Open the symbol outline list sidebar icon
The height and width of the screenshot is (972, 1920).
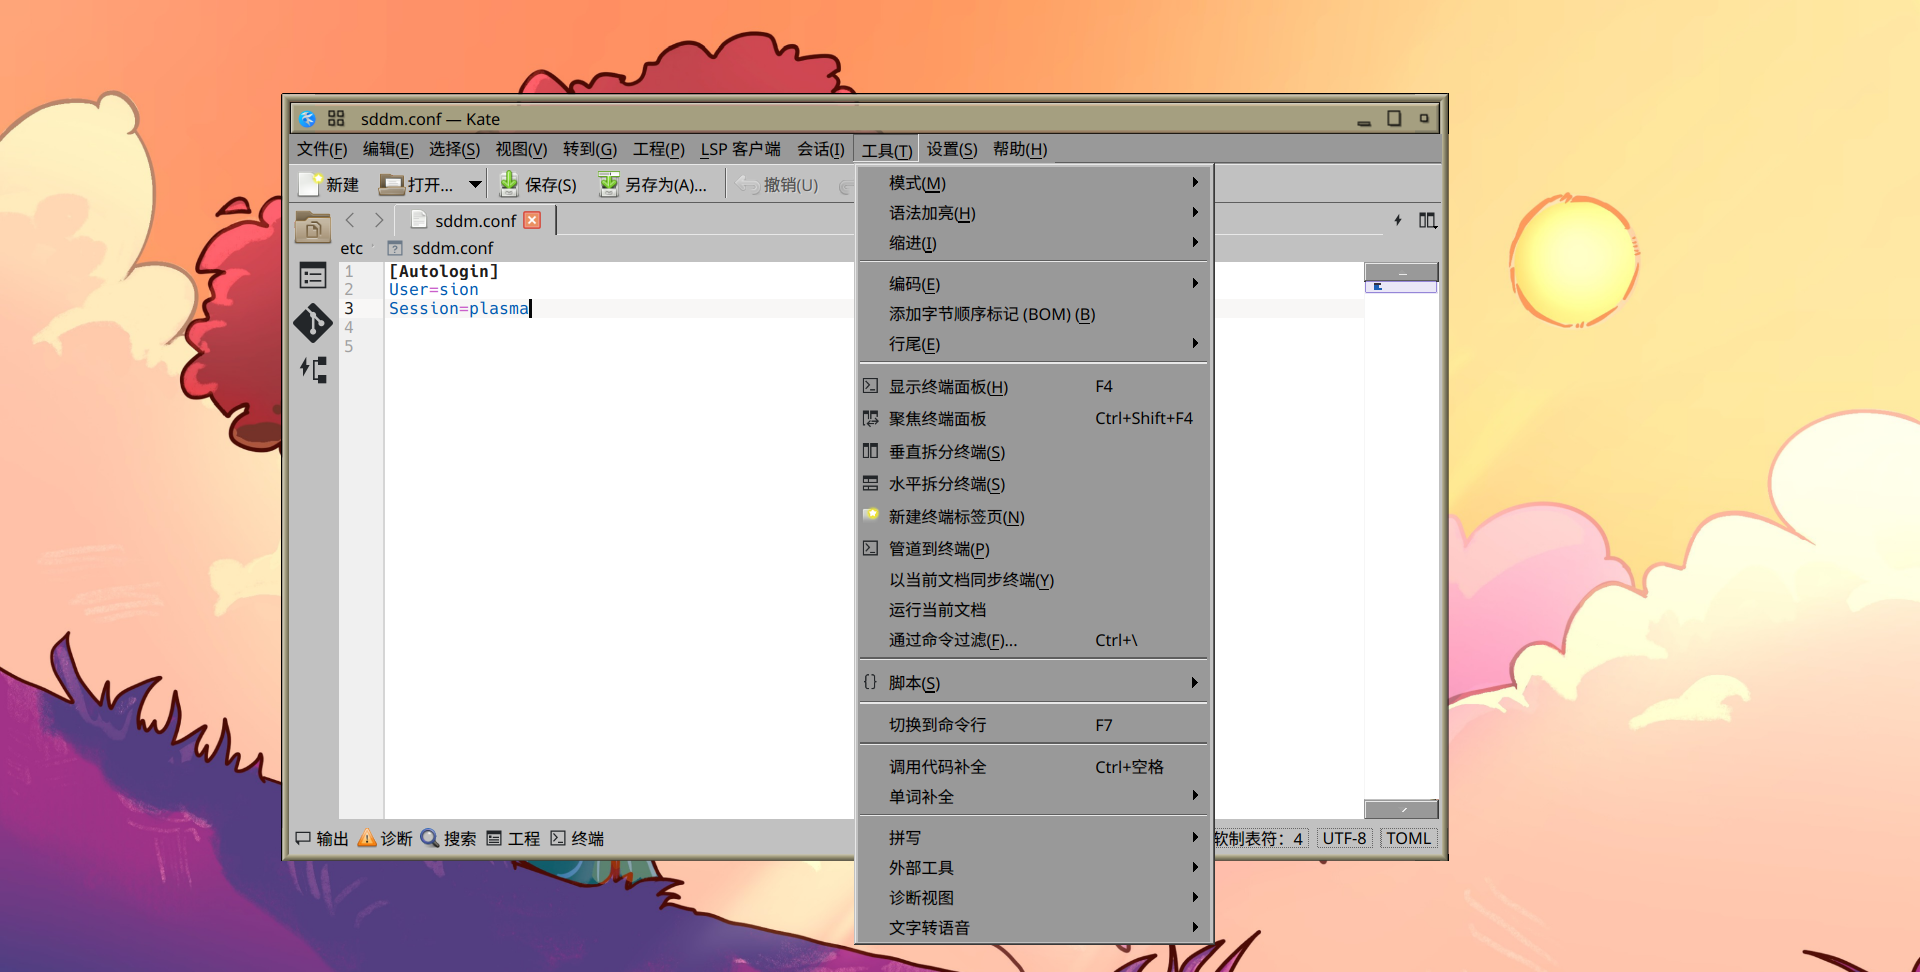[313, 276]
